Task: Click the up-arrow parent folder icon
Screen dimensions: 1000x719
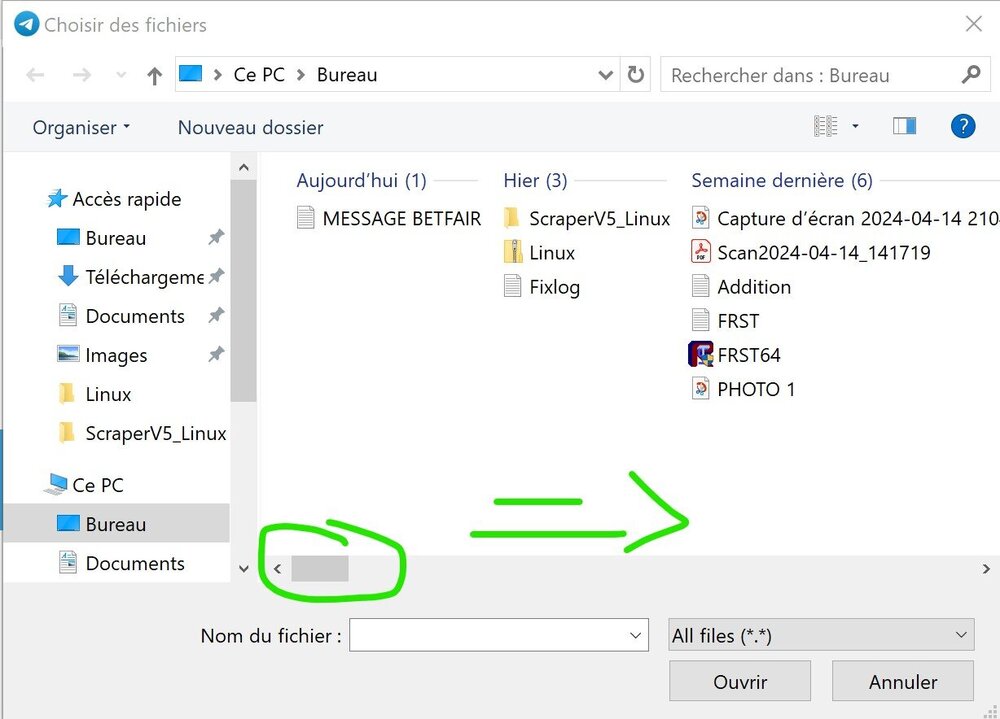Action: pos(154,76)
